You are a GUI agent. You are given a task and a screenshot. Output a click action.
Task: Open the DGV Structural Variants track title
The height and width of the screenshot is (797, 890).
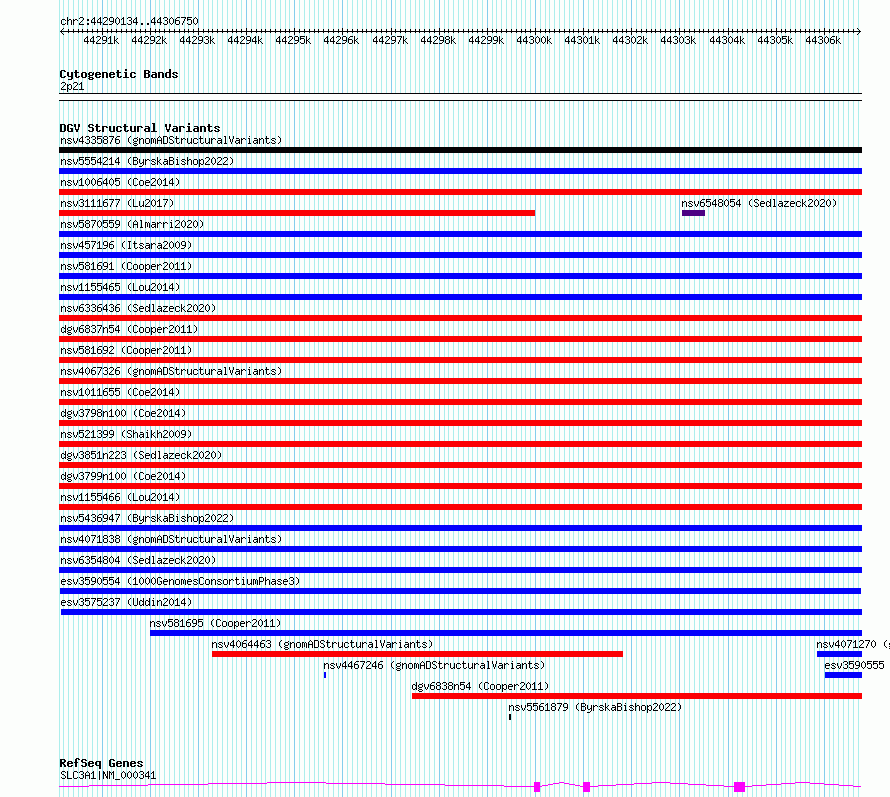click(139, 128)
